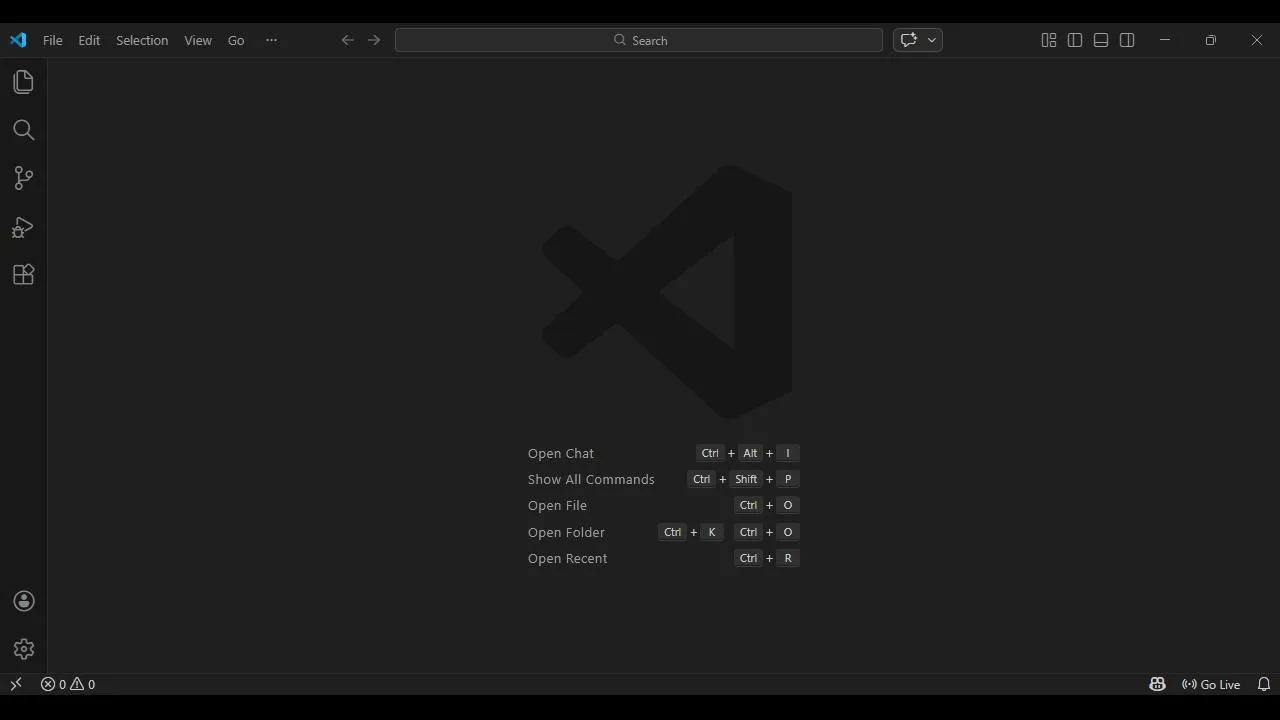
Task: Click the Show All Commands label
Action: pos(591,479)
